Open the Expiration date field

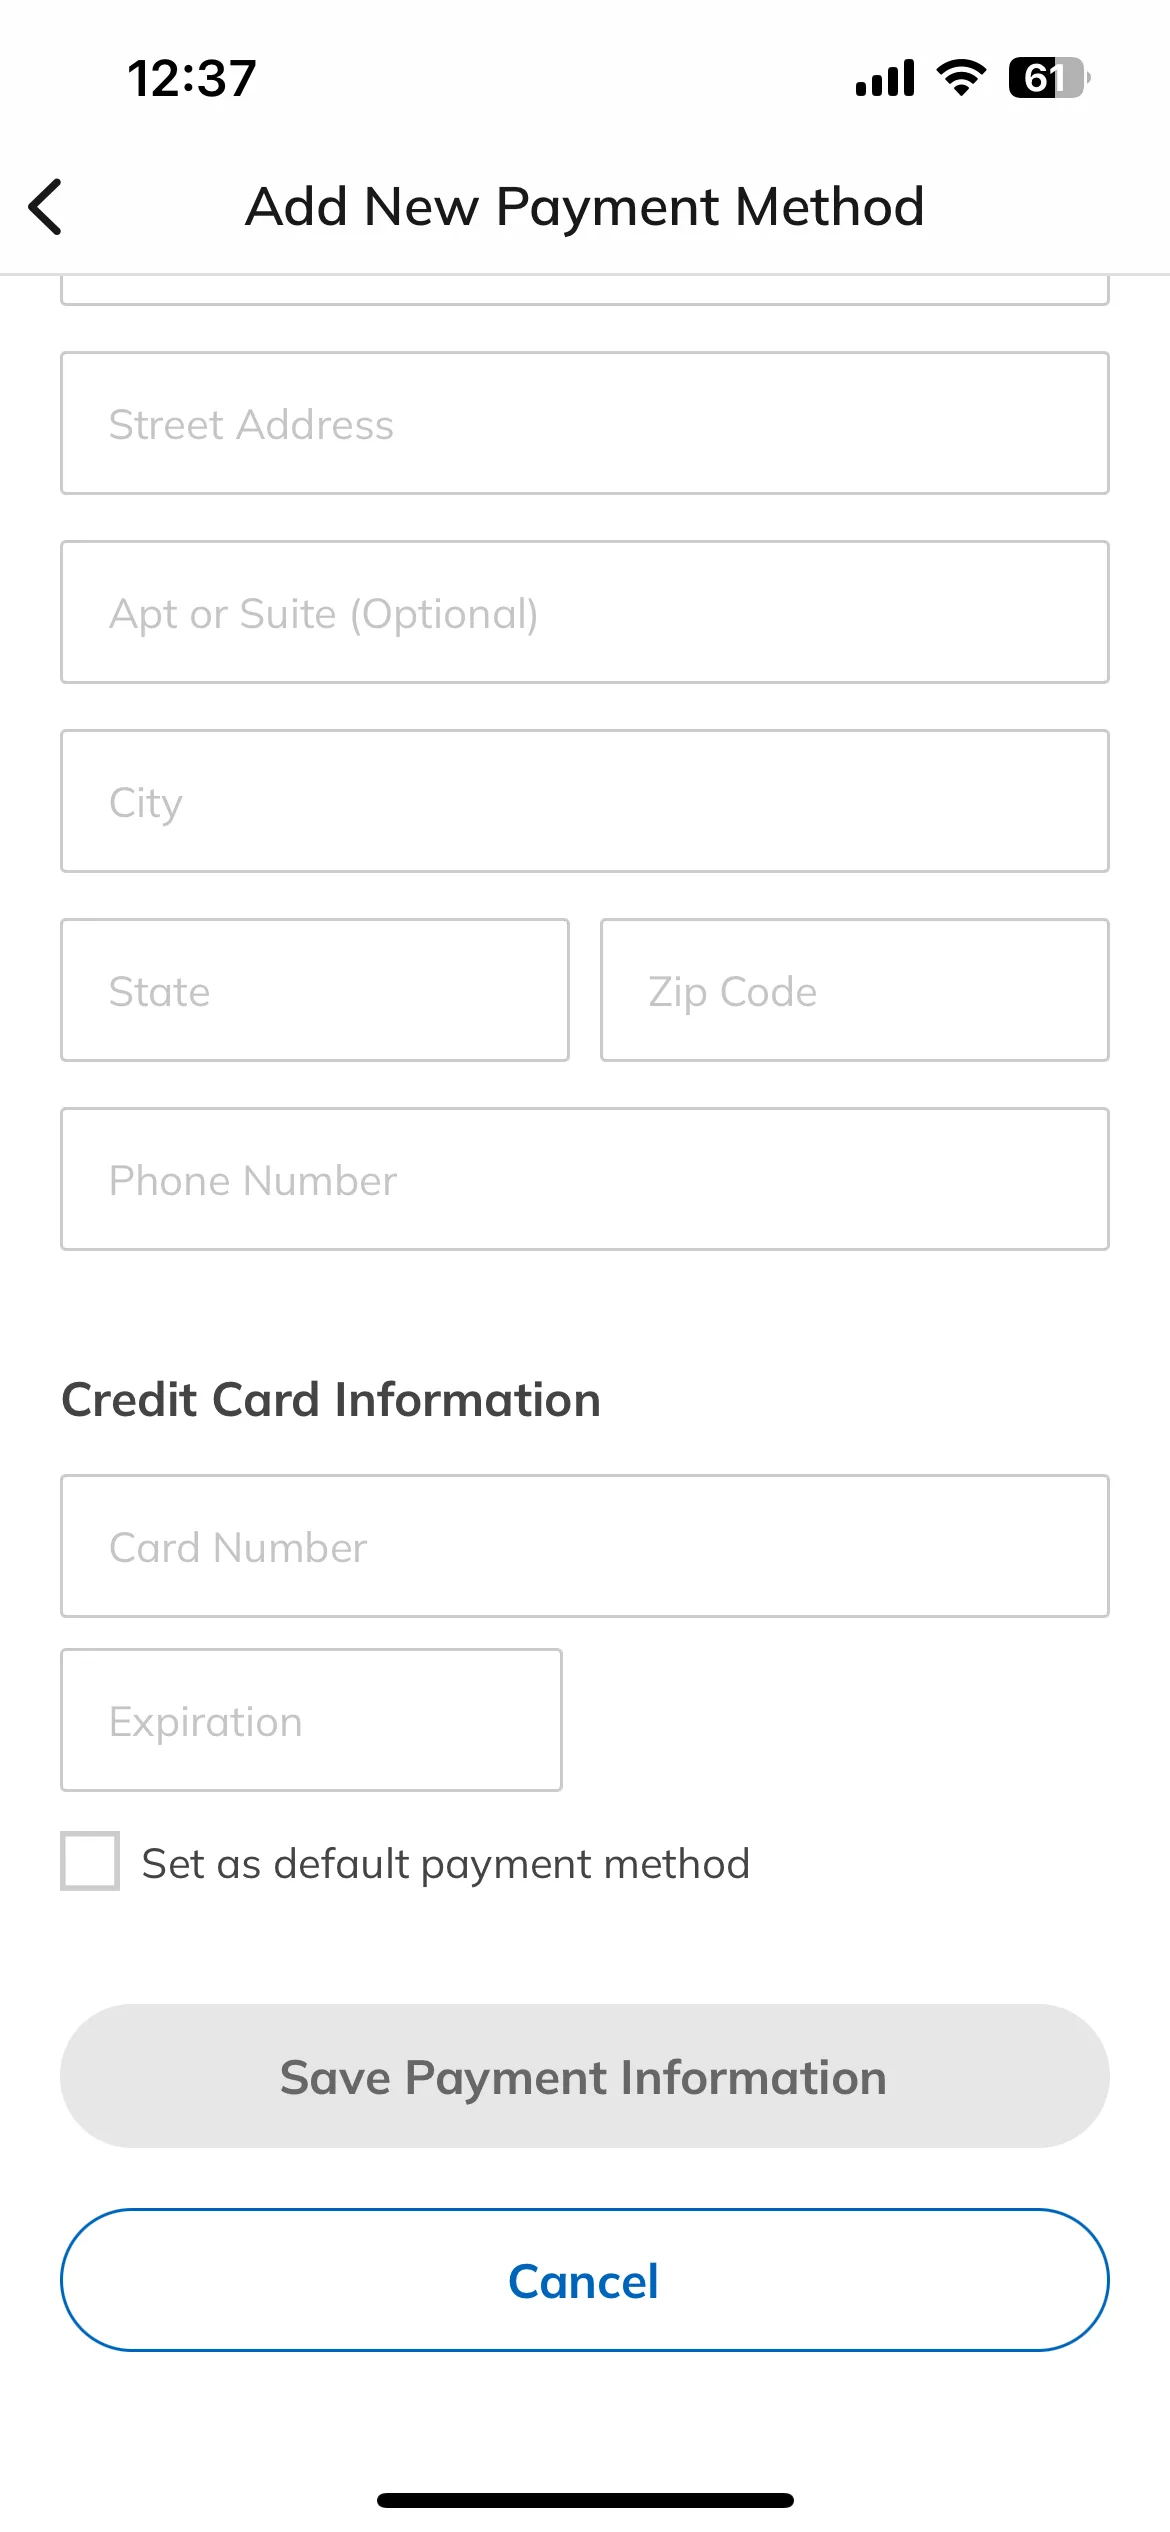click(311, 1720)
